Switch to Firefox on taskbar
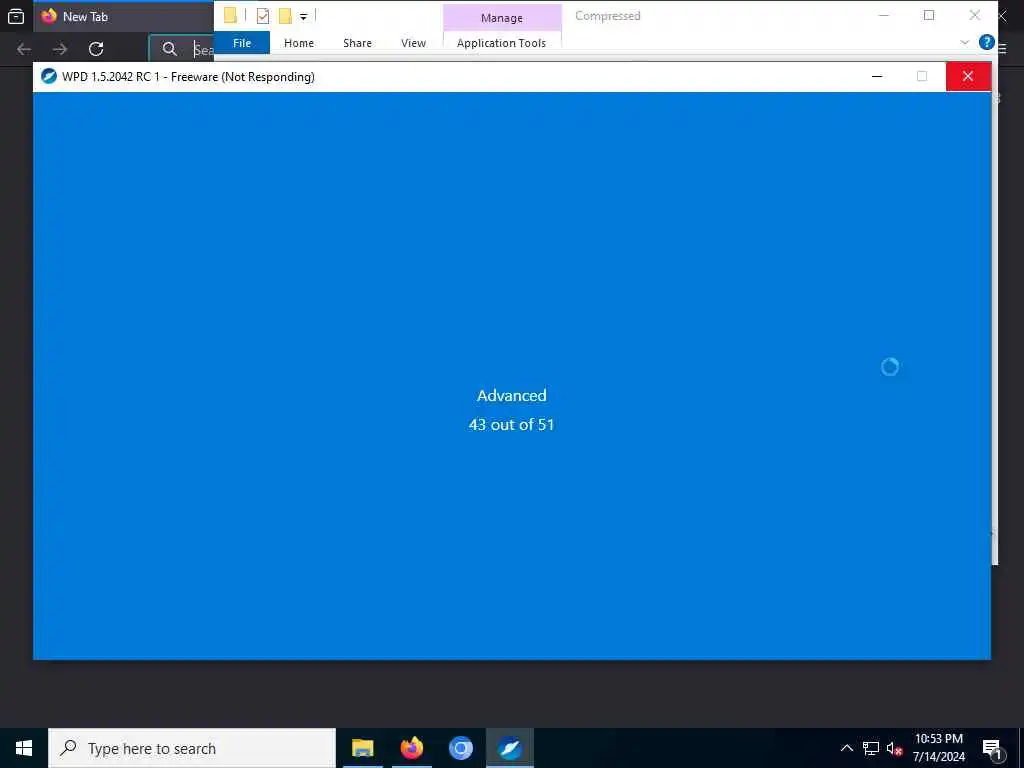1024x768 pixels. [411, 748]
